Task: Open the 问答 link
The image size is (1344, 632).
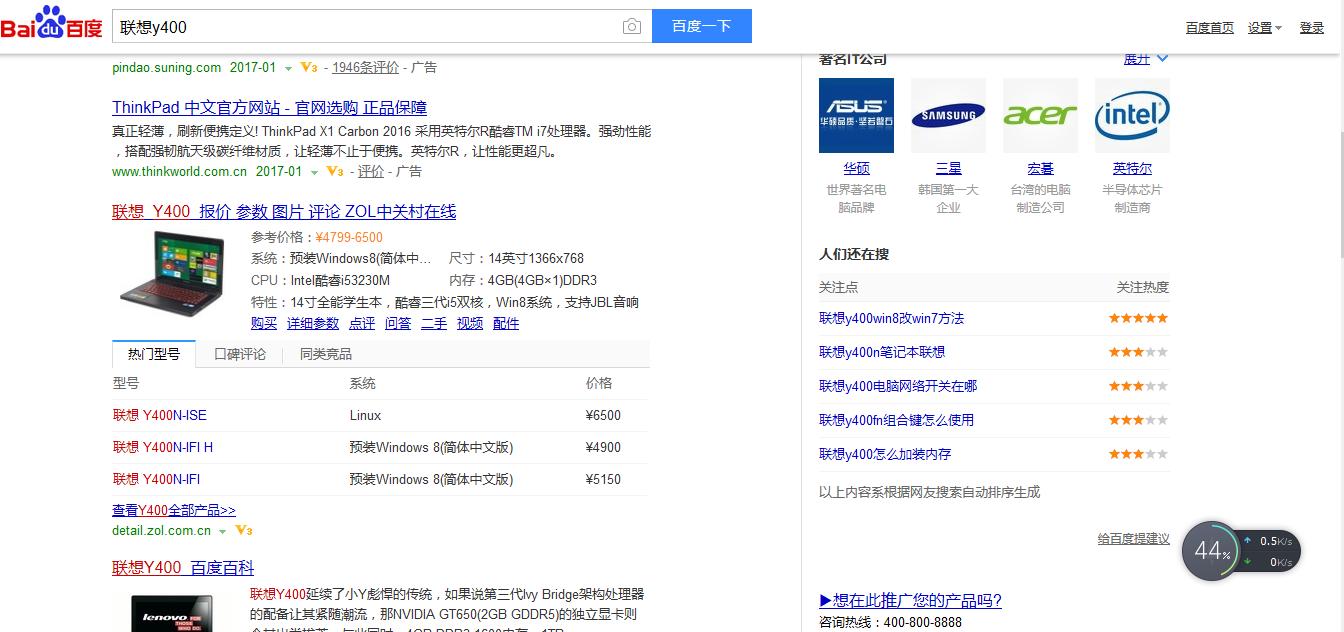Action: pyautogui.click(x=398, y=324)
